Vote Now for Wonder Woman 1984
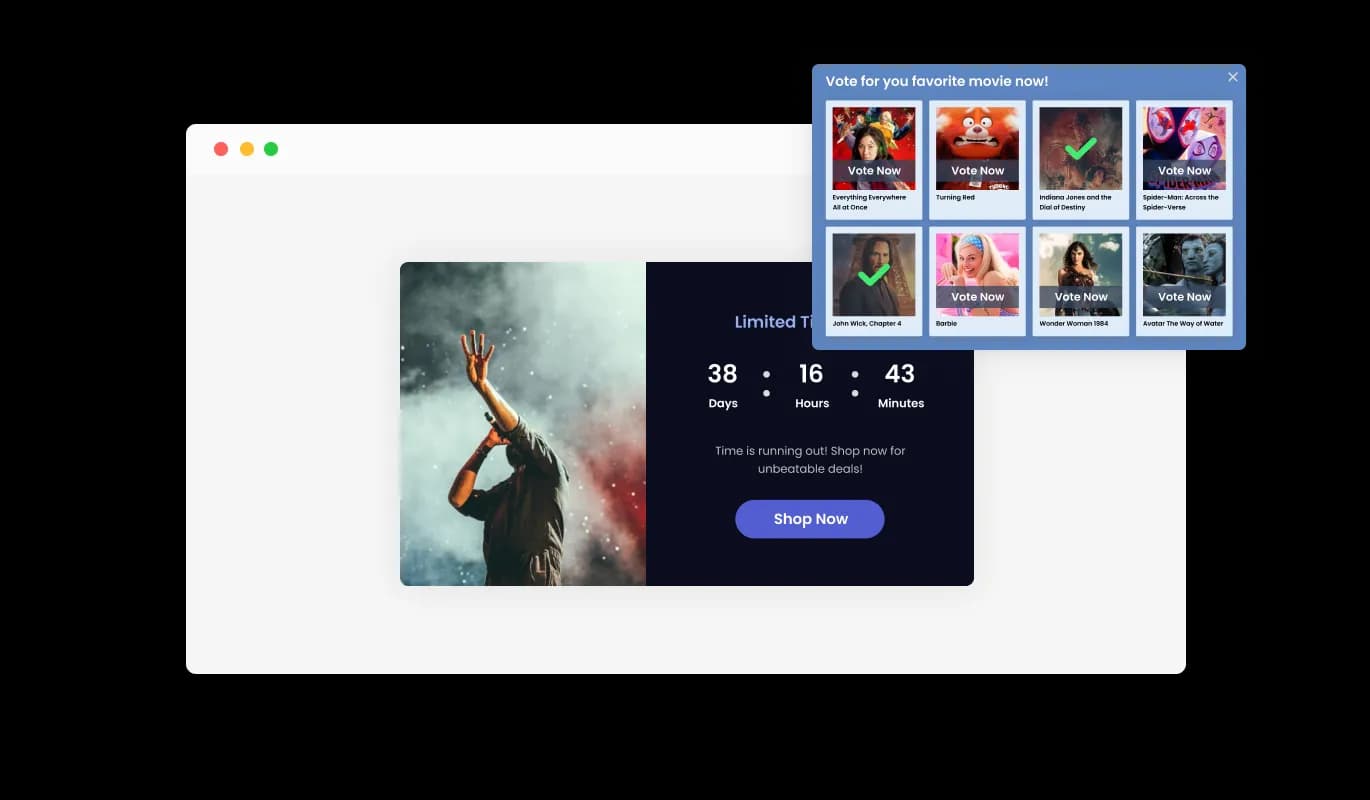 pos(1080,296)
